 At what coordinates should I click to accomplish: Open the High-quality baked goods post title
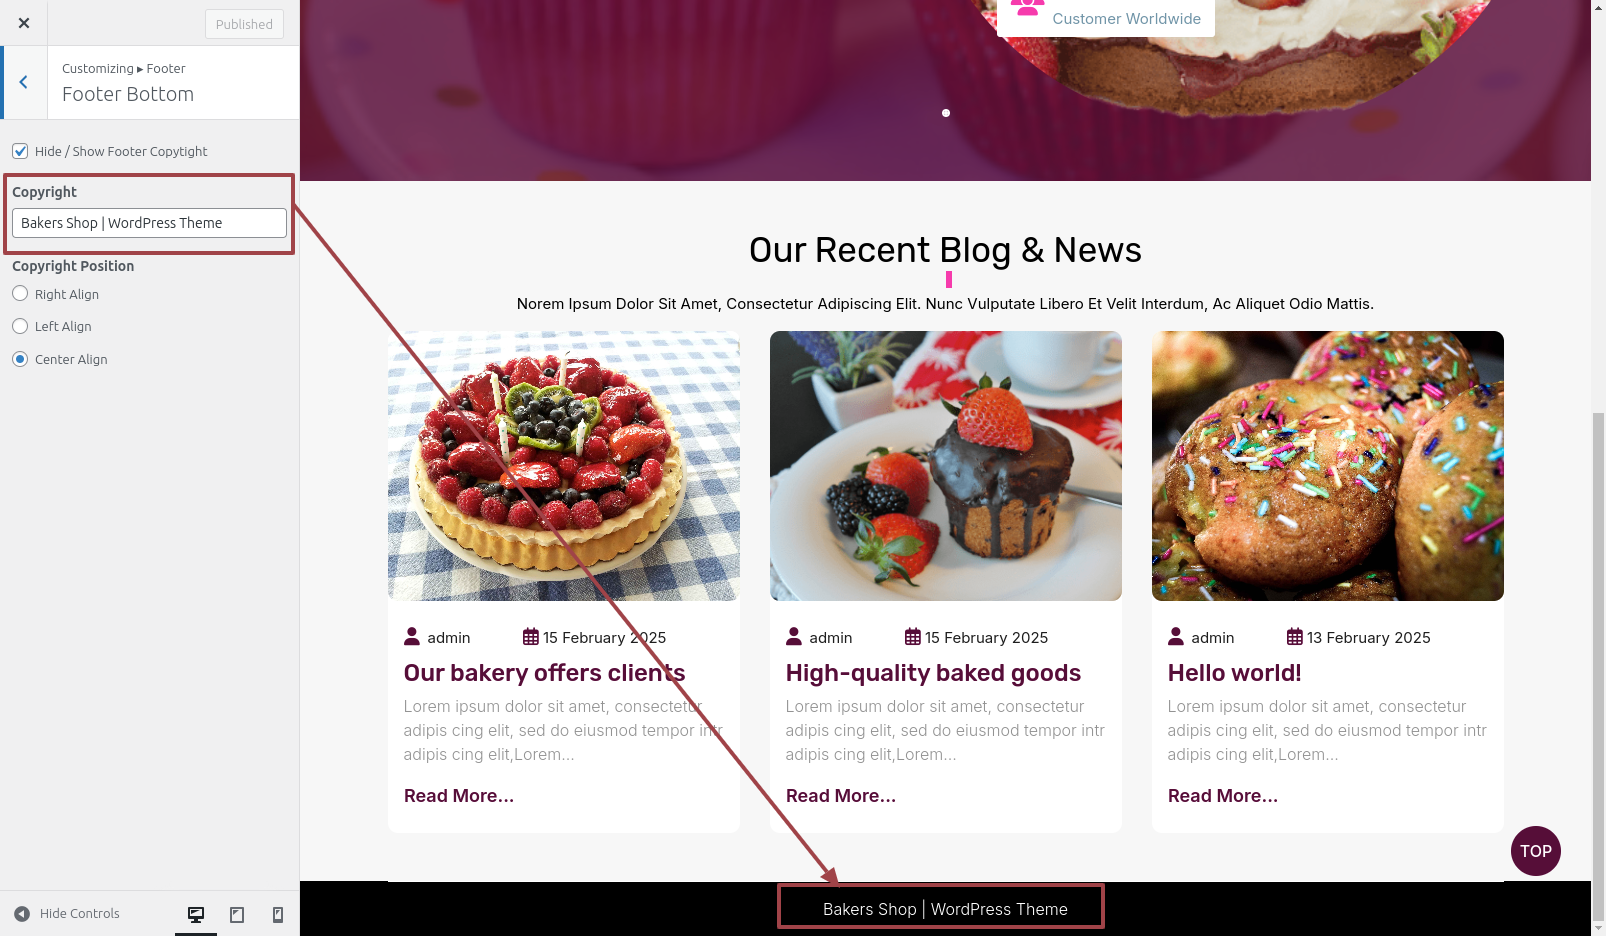point(933,673)
